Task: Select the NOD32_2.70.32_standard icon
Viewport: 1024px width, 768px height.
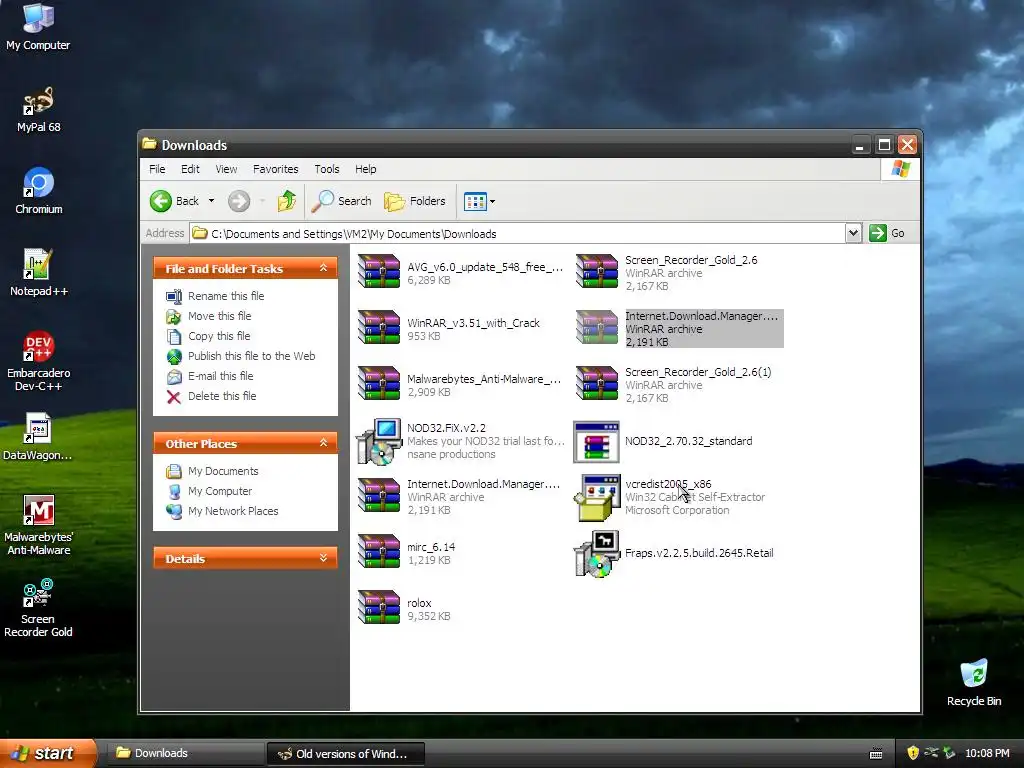Action: tap(596, 441)
